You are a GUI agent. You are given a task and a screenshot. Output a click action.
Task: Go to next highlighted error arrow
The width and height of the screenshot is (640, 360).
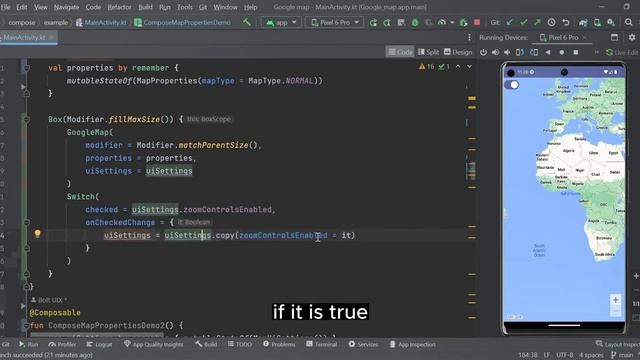(x=469, y=67)
